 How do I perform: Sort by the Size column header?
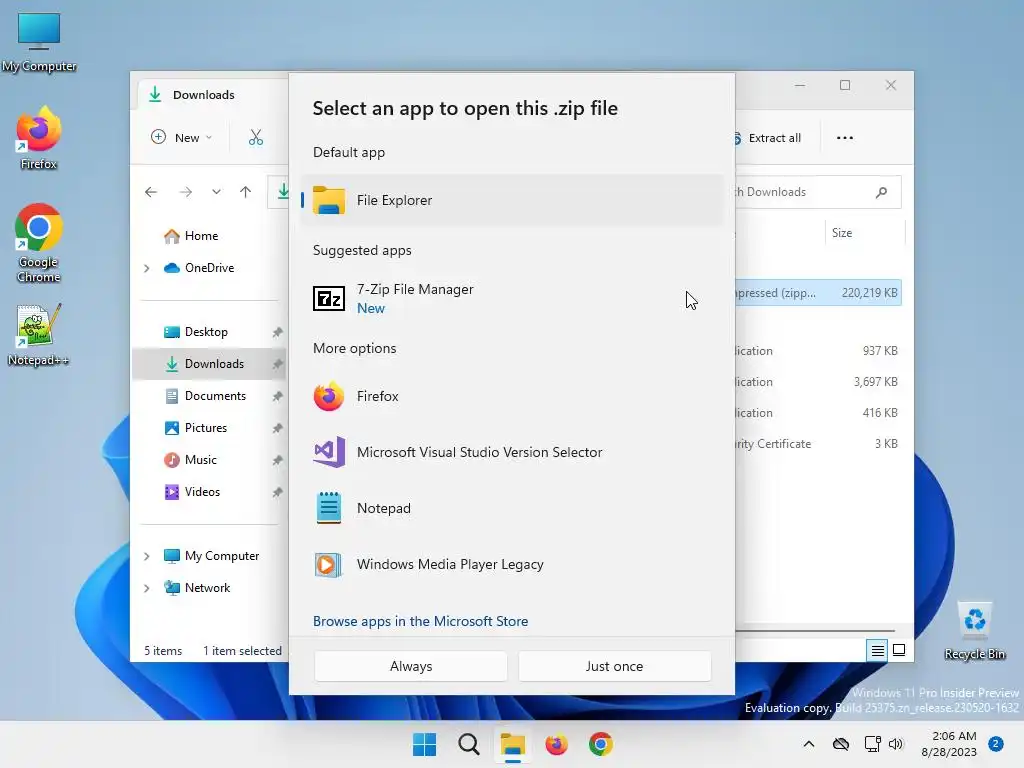863,232
